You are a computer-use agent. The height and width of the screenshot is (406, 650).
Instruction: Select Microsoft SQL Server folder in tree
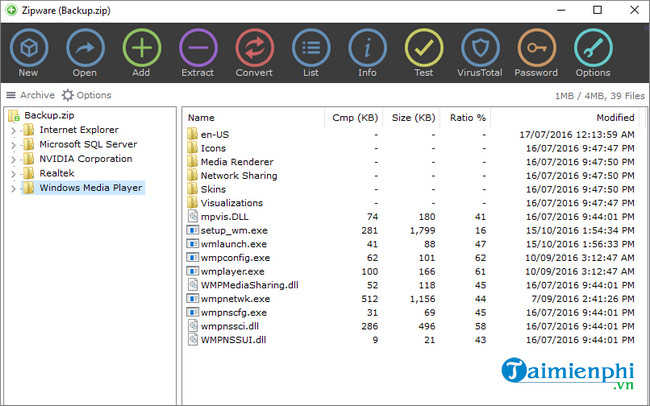[x=80, y=144]
